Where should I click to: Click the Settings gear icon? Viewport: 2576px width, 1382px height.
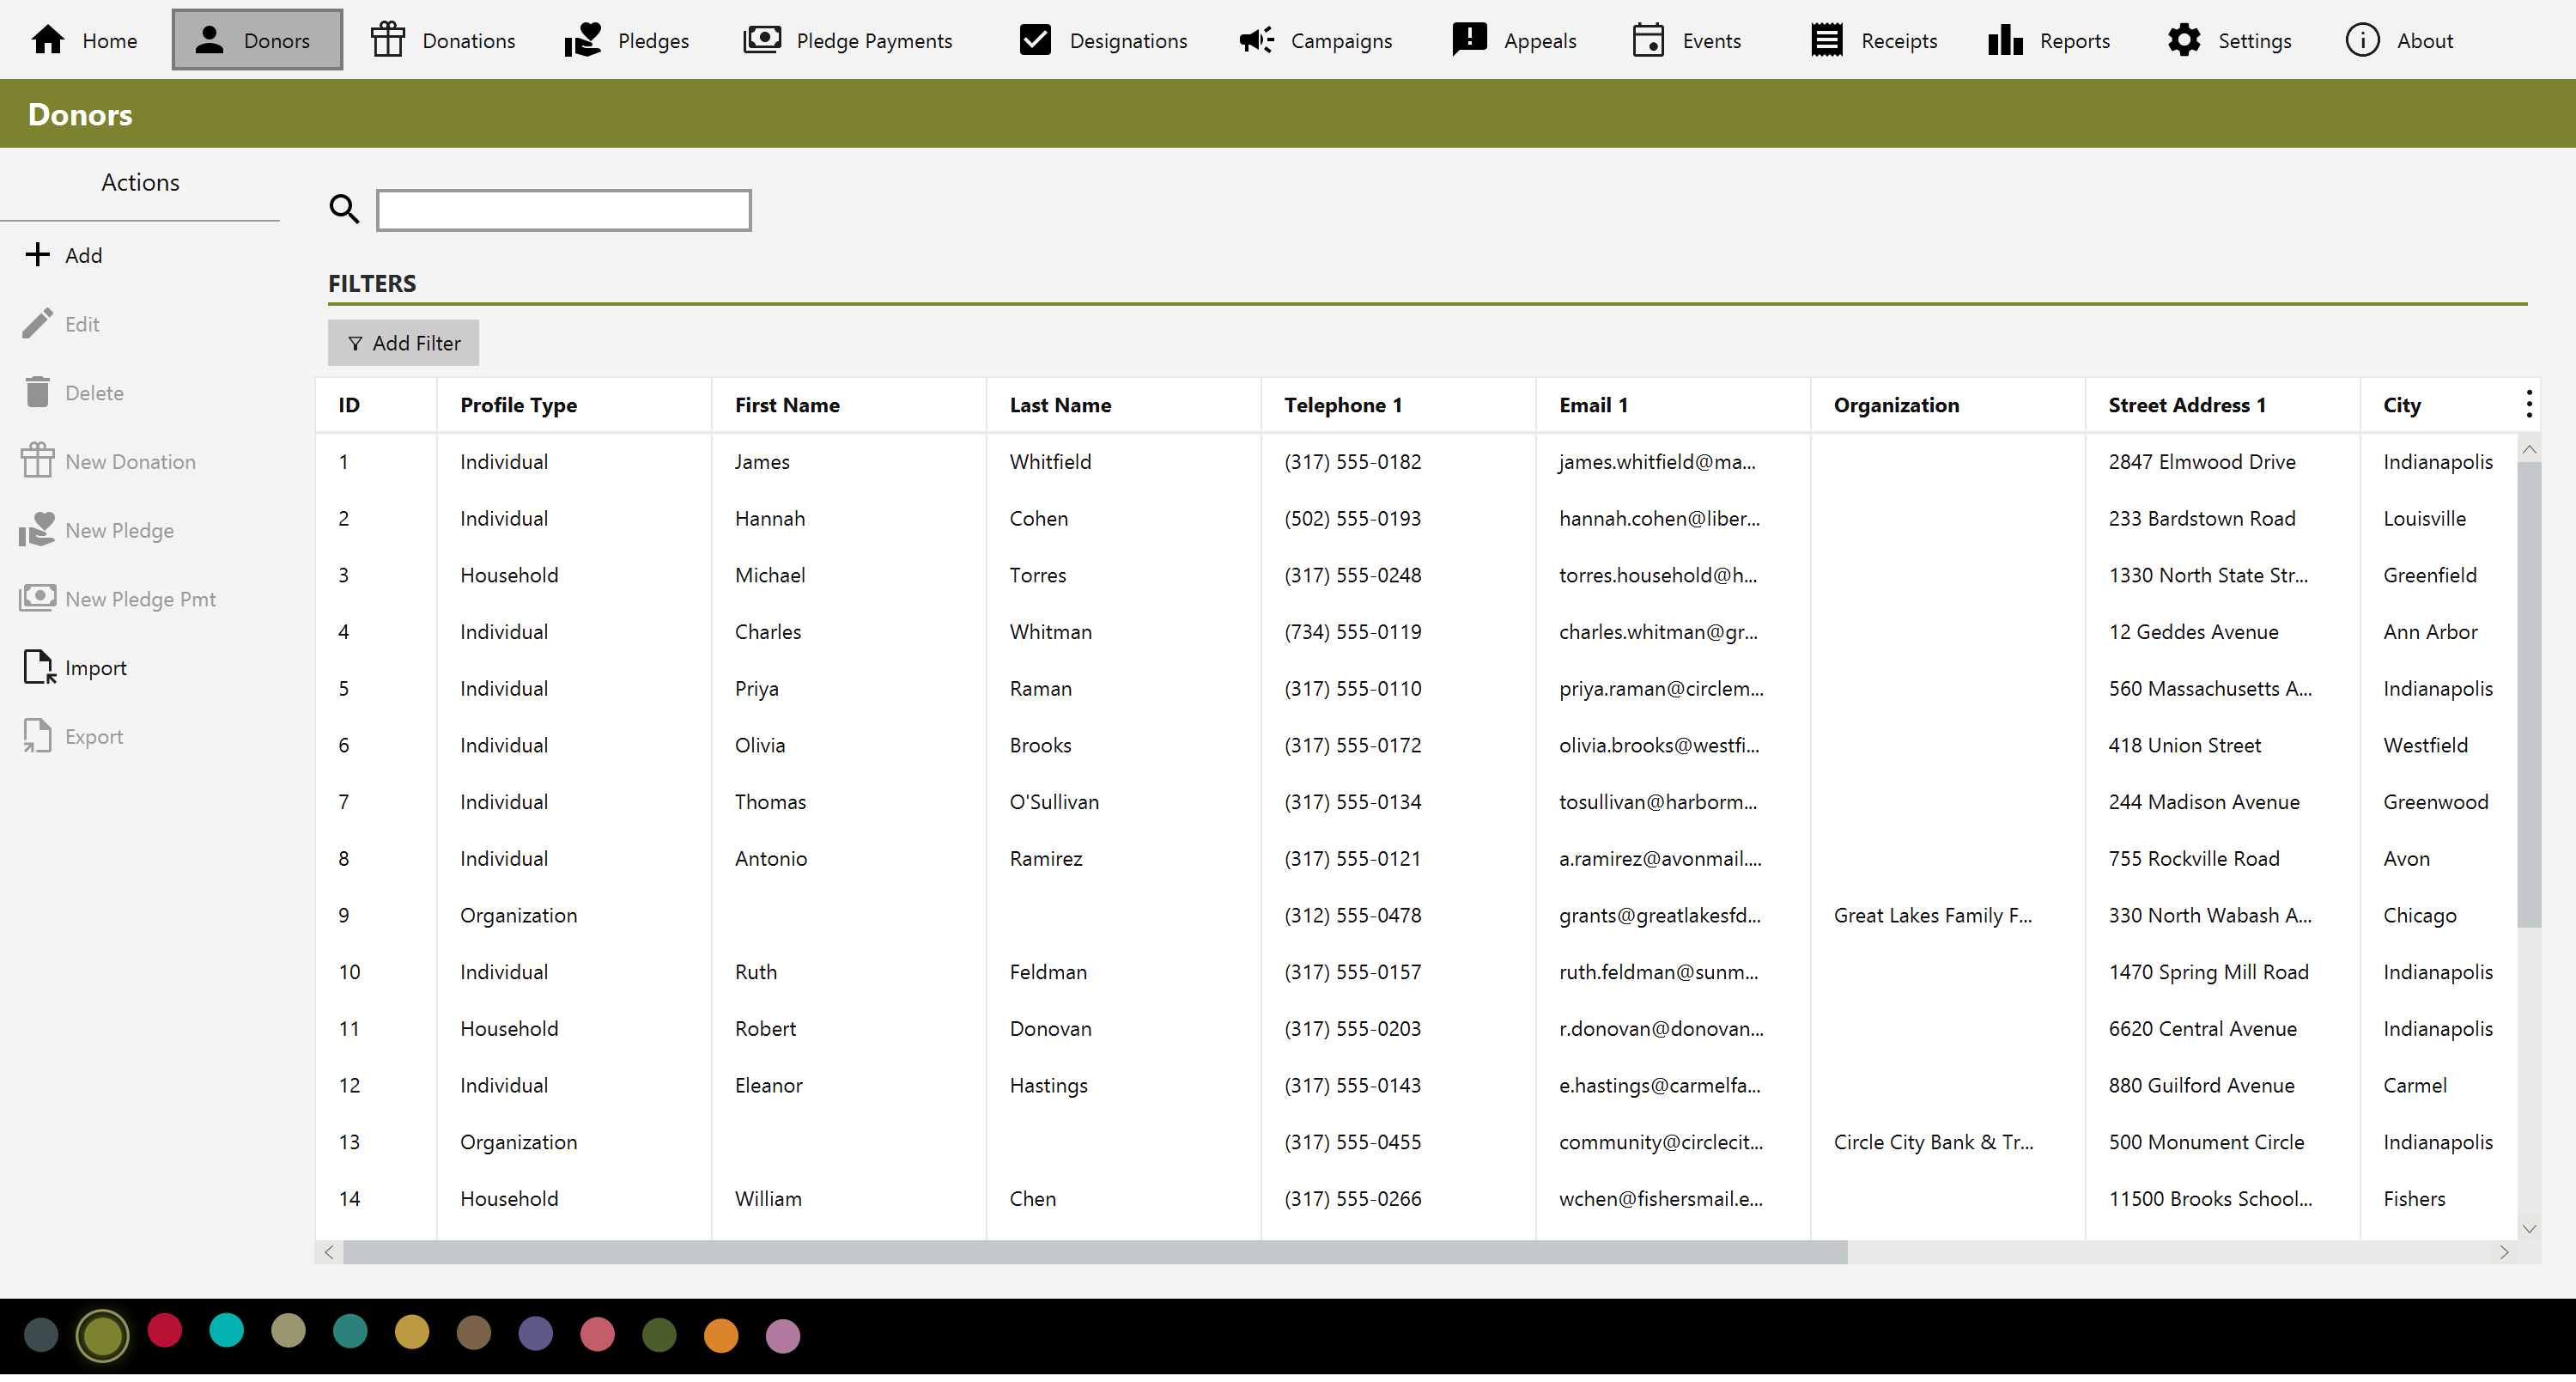2184,40
